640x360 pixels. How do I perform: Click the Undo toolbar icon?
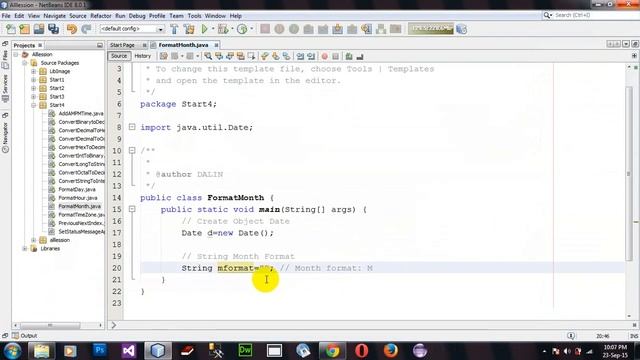pyautogui.click(x=72, y=29)
